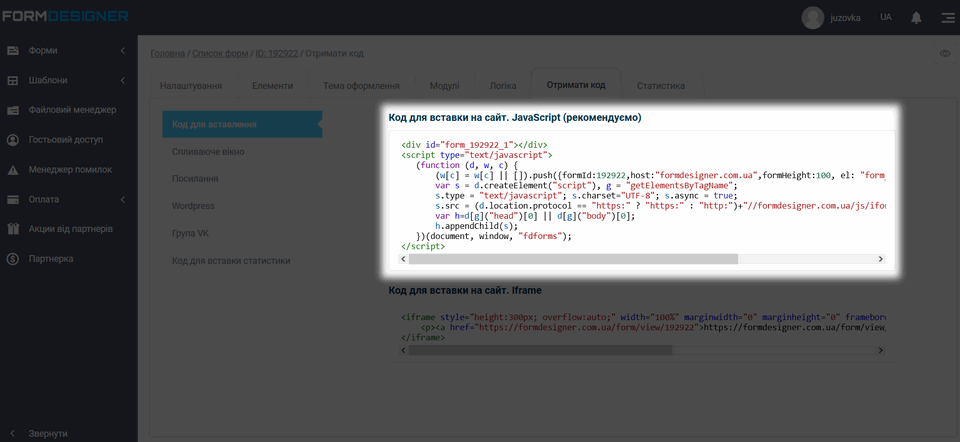
Task: Click the Оплата card icon
Action: coord(13,200)
